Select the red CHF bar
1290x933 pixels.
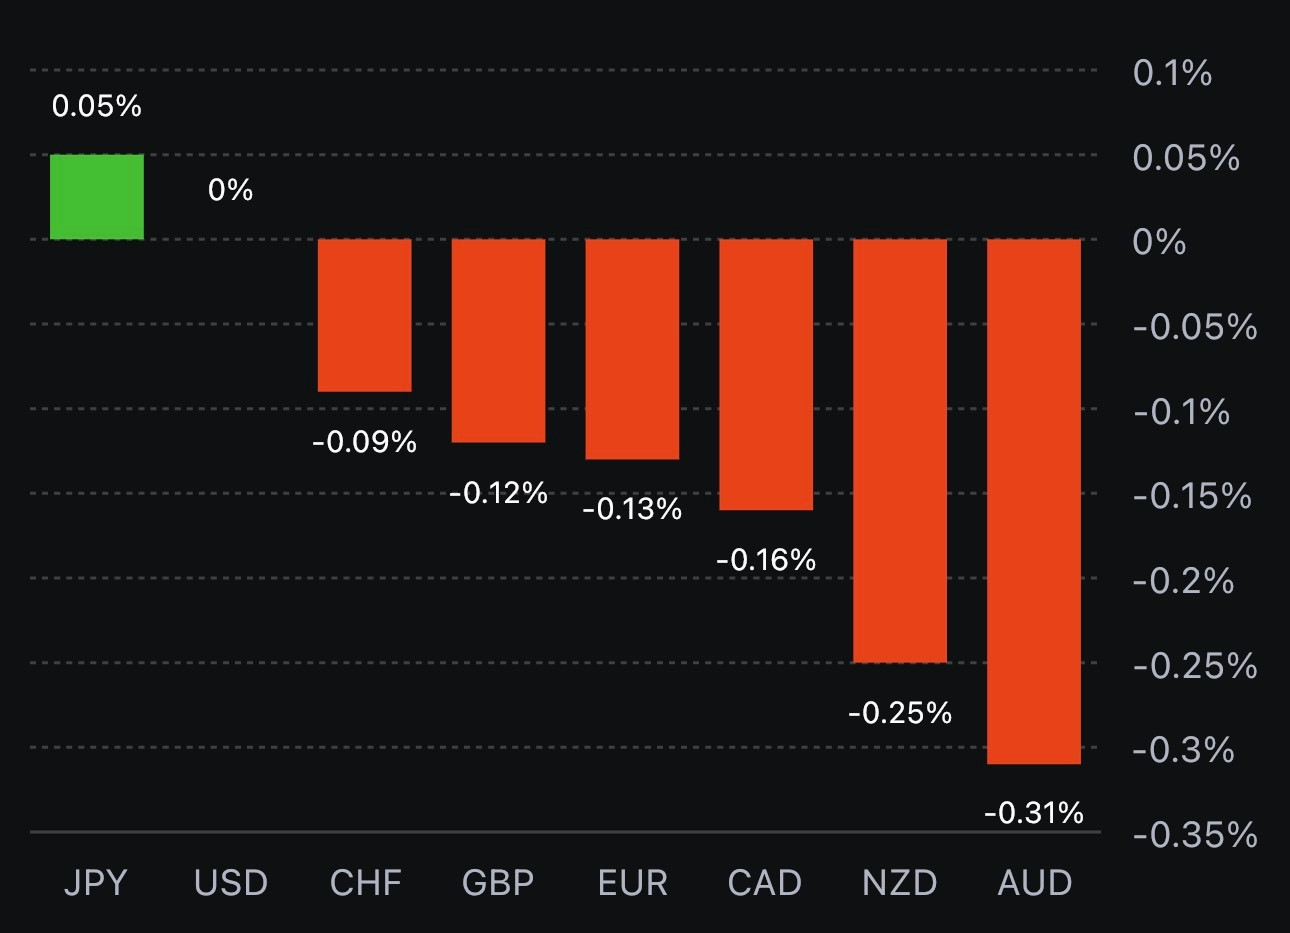(x=365, y=315)
